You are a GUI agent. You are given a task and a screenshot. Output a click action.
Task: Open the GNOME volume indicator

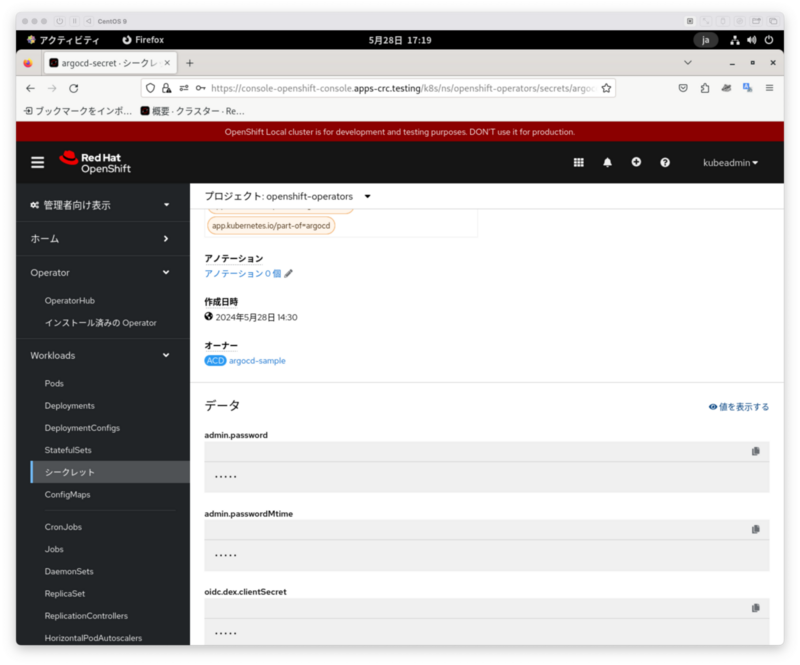[x=752, y=40]
